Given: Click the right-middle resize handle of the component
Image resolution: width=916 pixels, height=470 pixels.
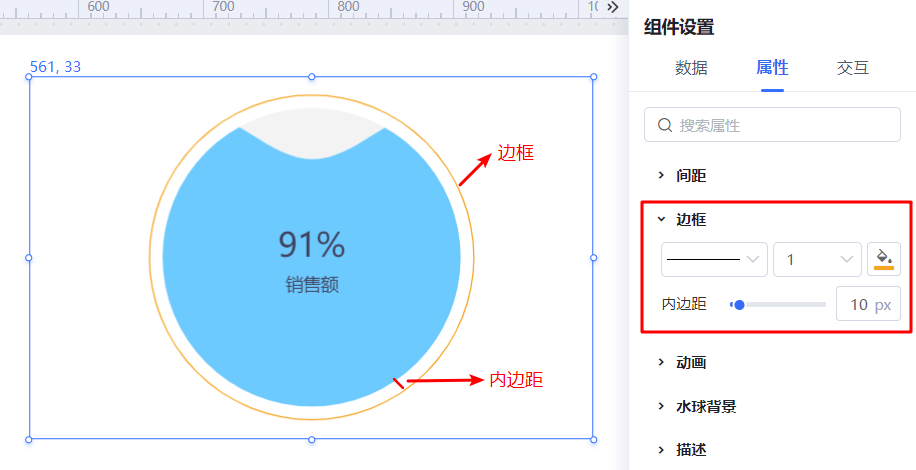Looking at the screenshot, I should coord(594,257).
